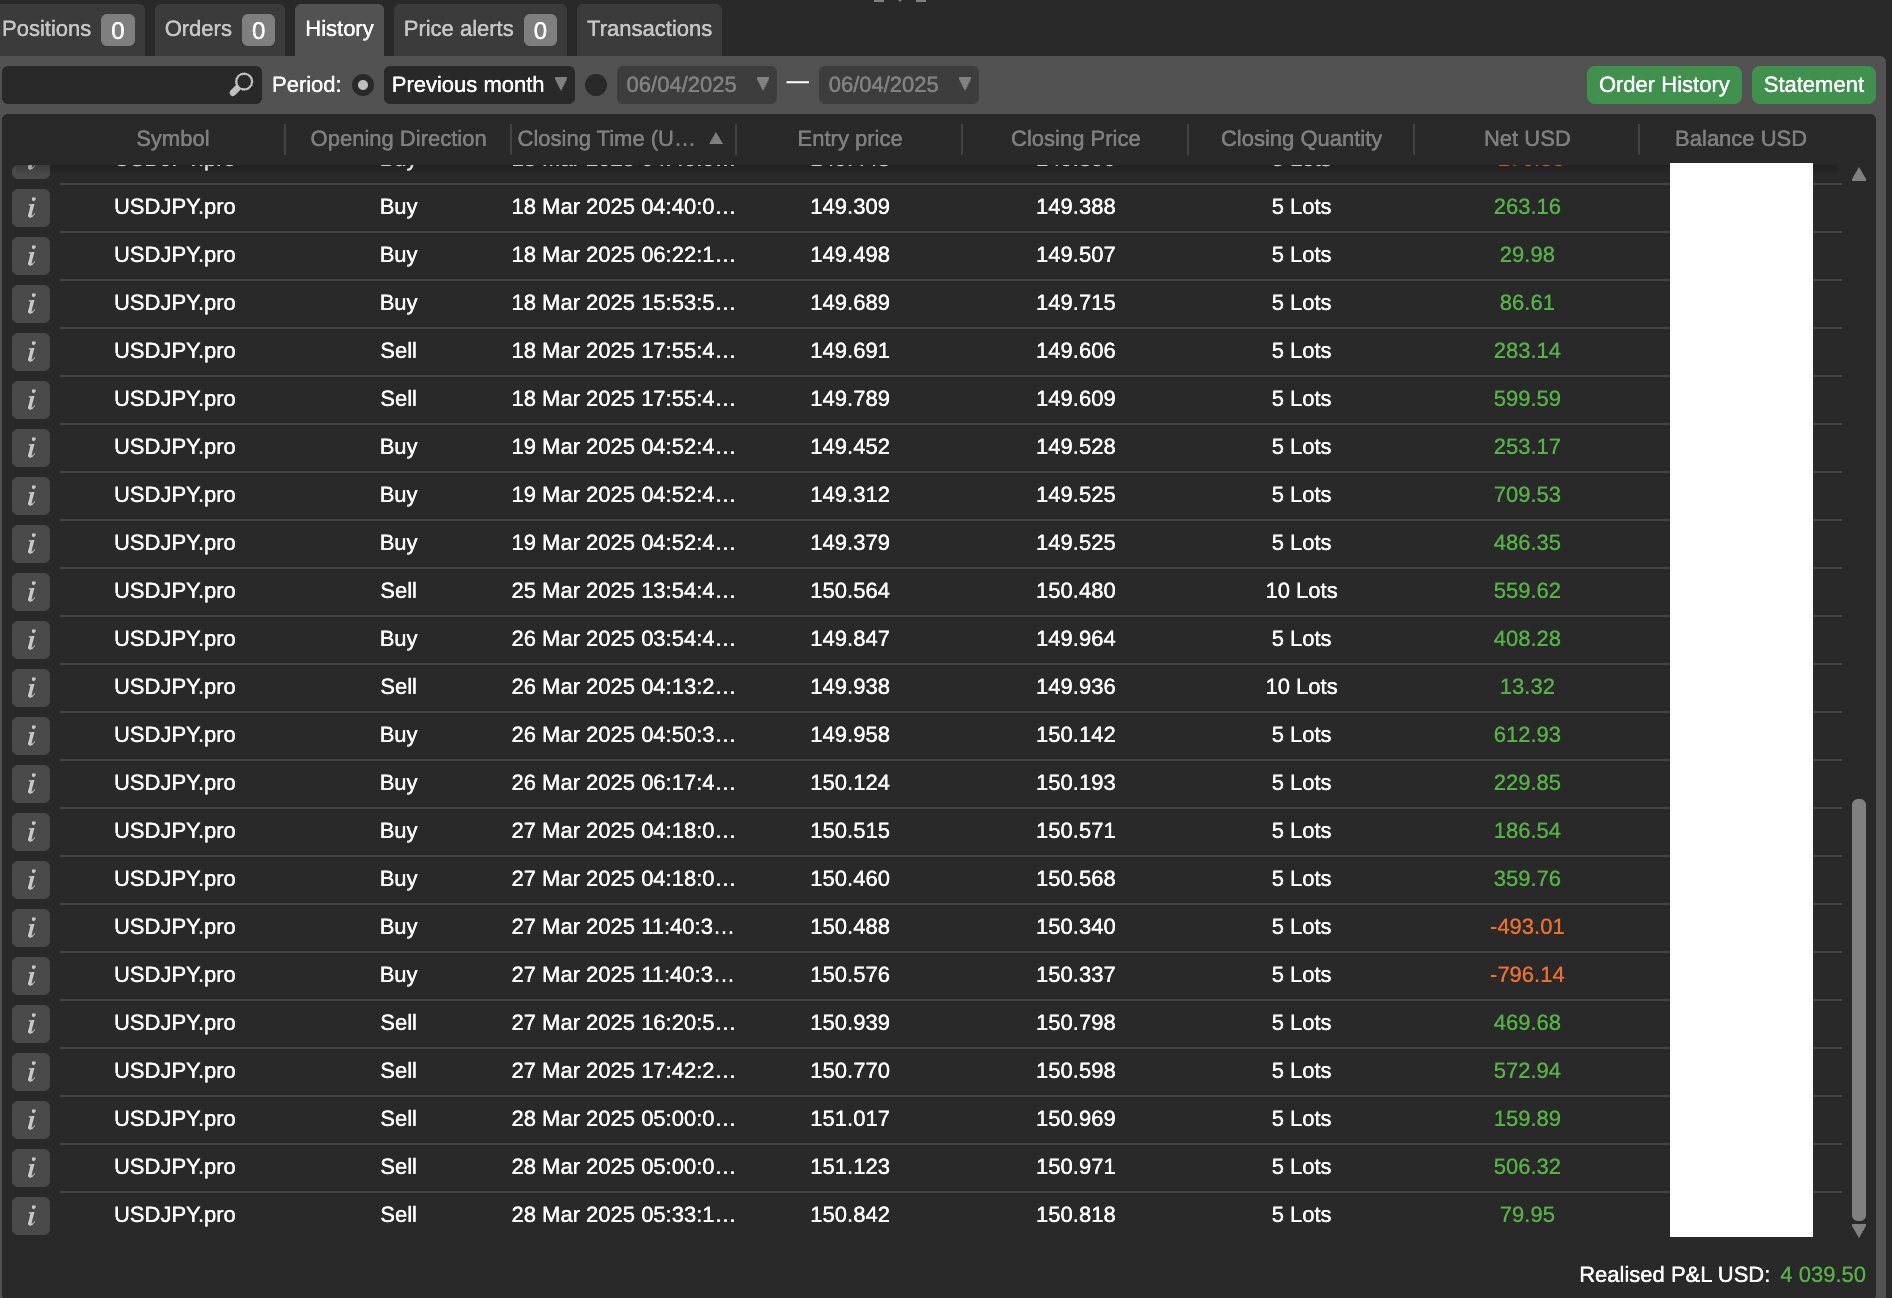Open the end date picker dropdown

(964, 85)
